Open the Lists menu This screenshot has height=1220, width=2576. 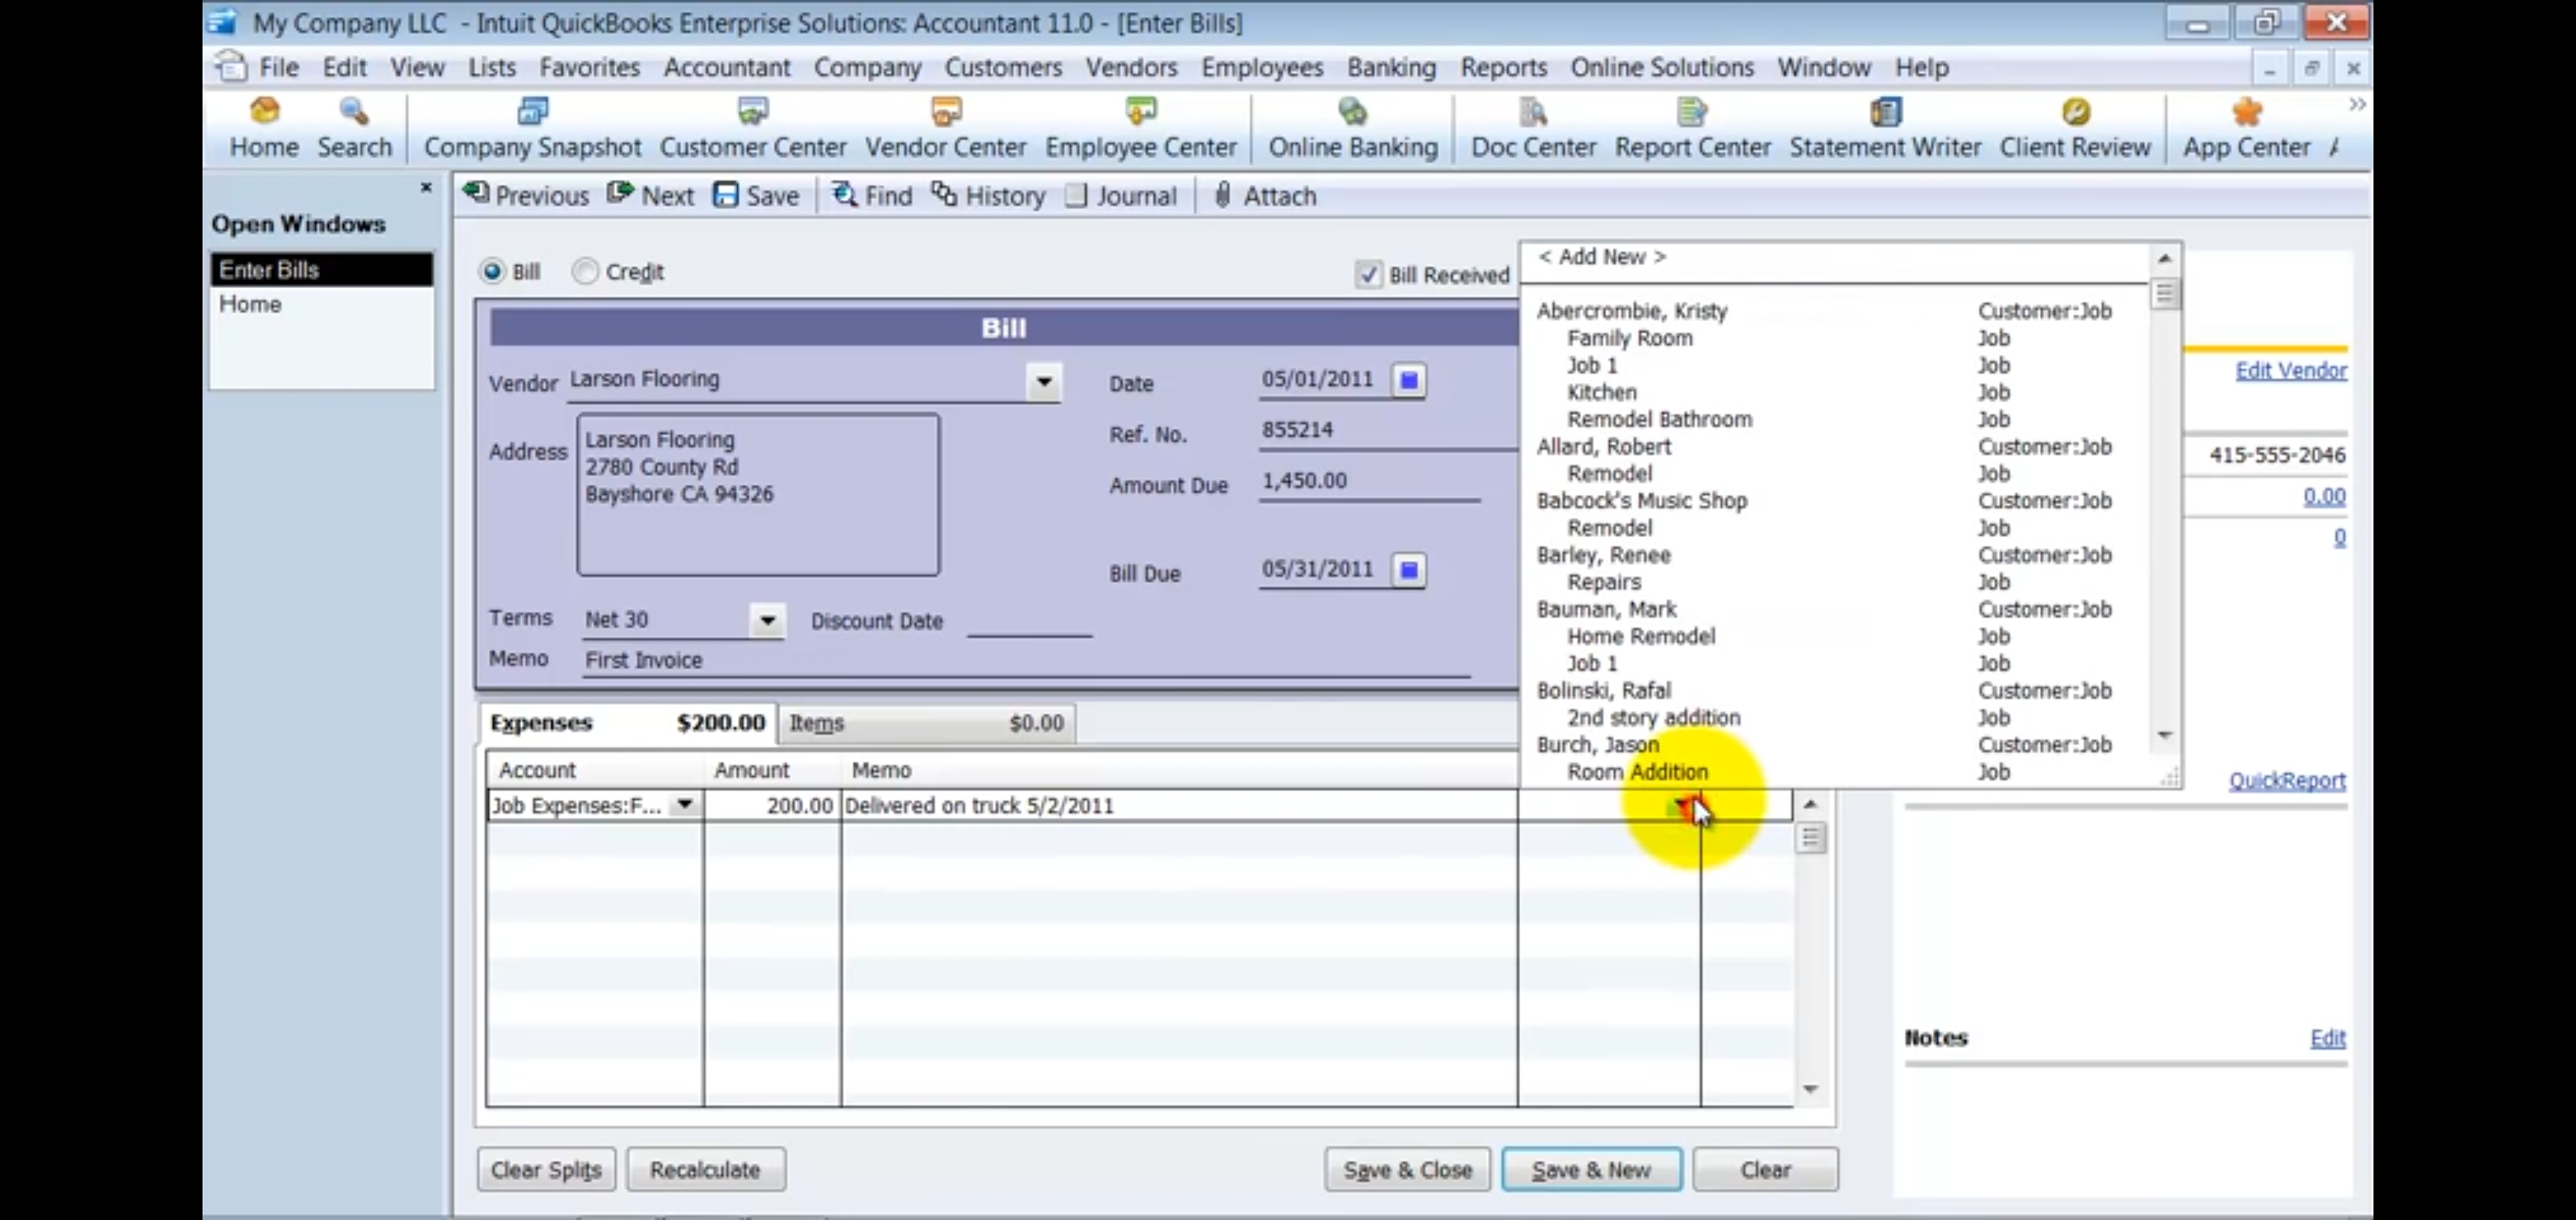(x=492, y=67)
